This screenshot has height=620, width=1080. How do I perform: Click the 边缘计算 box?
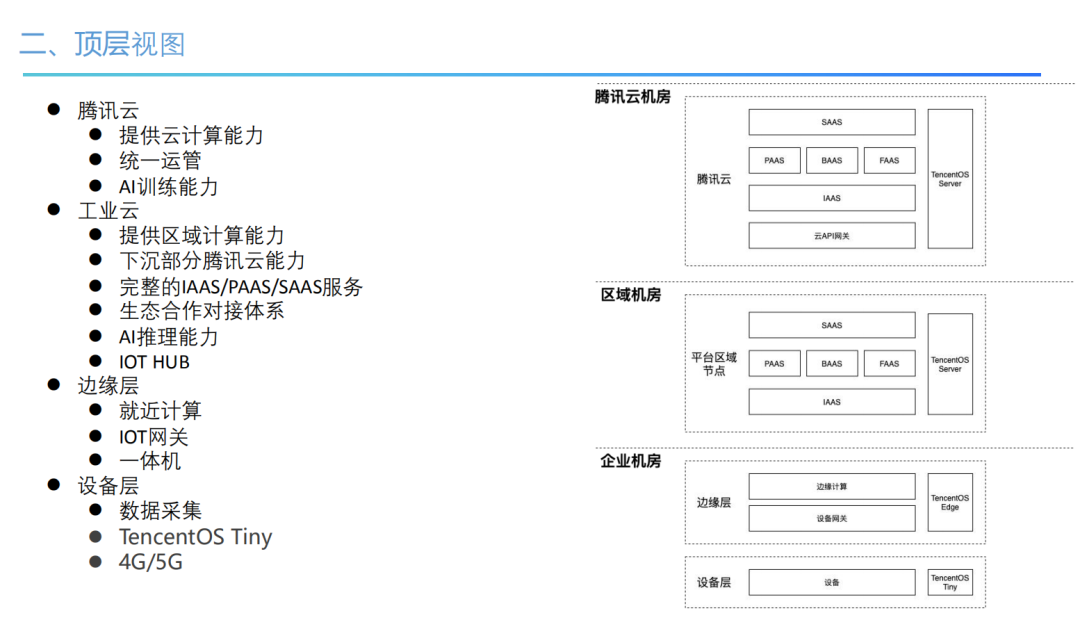point(832,486)
